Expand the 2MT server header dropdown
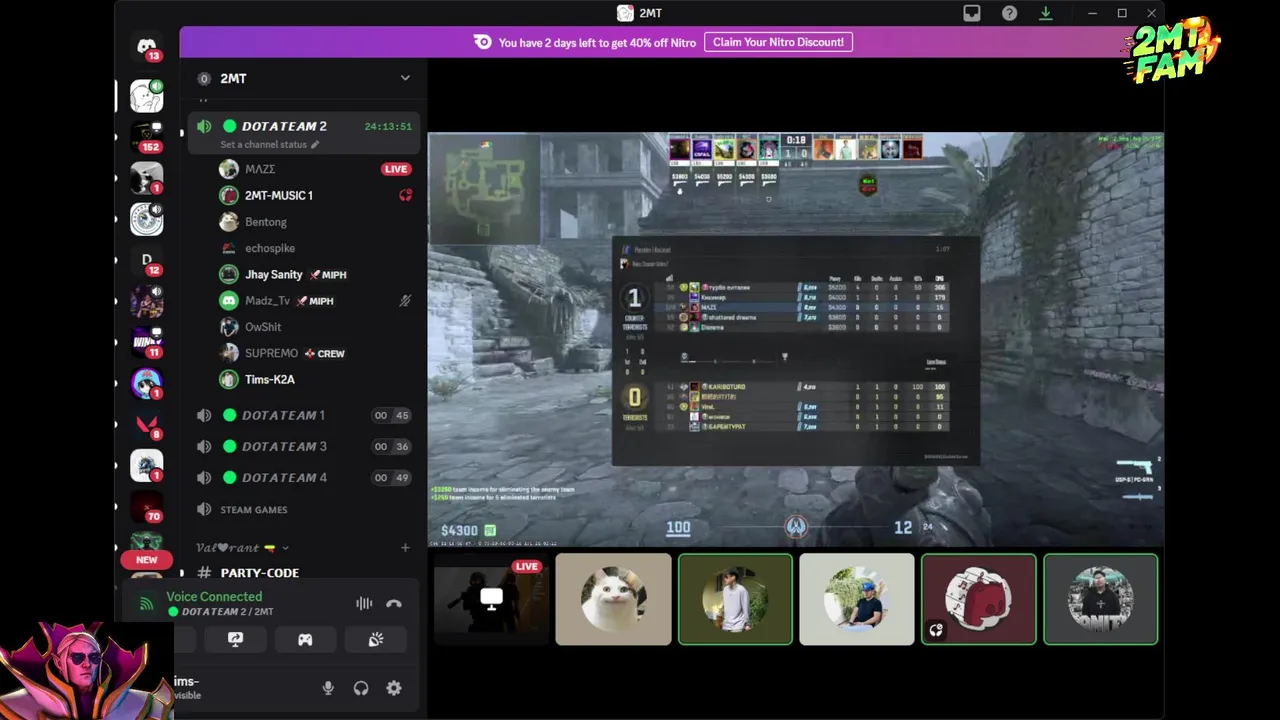 405,78
